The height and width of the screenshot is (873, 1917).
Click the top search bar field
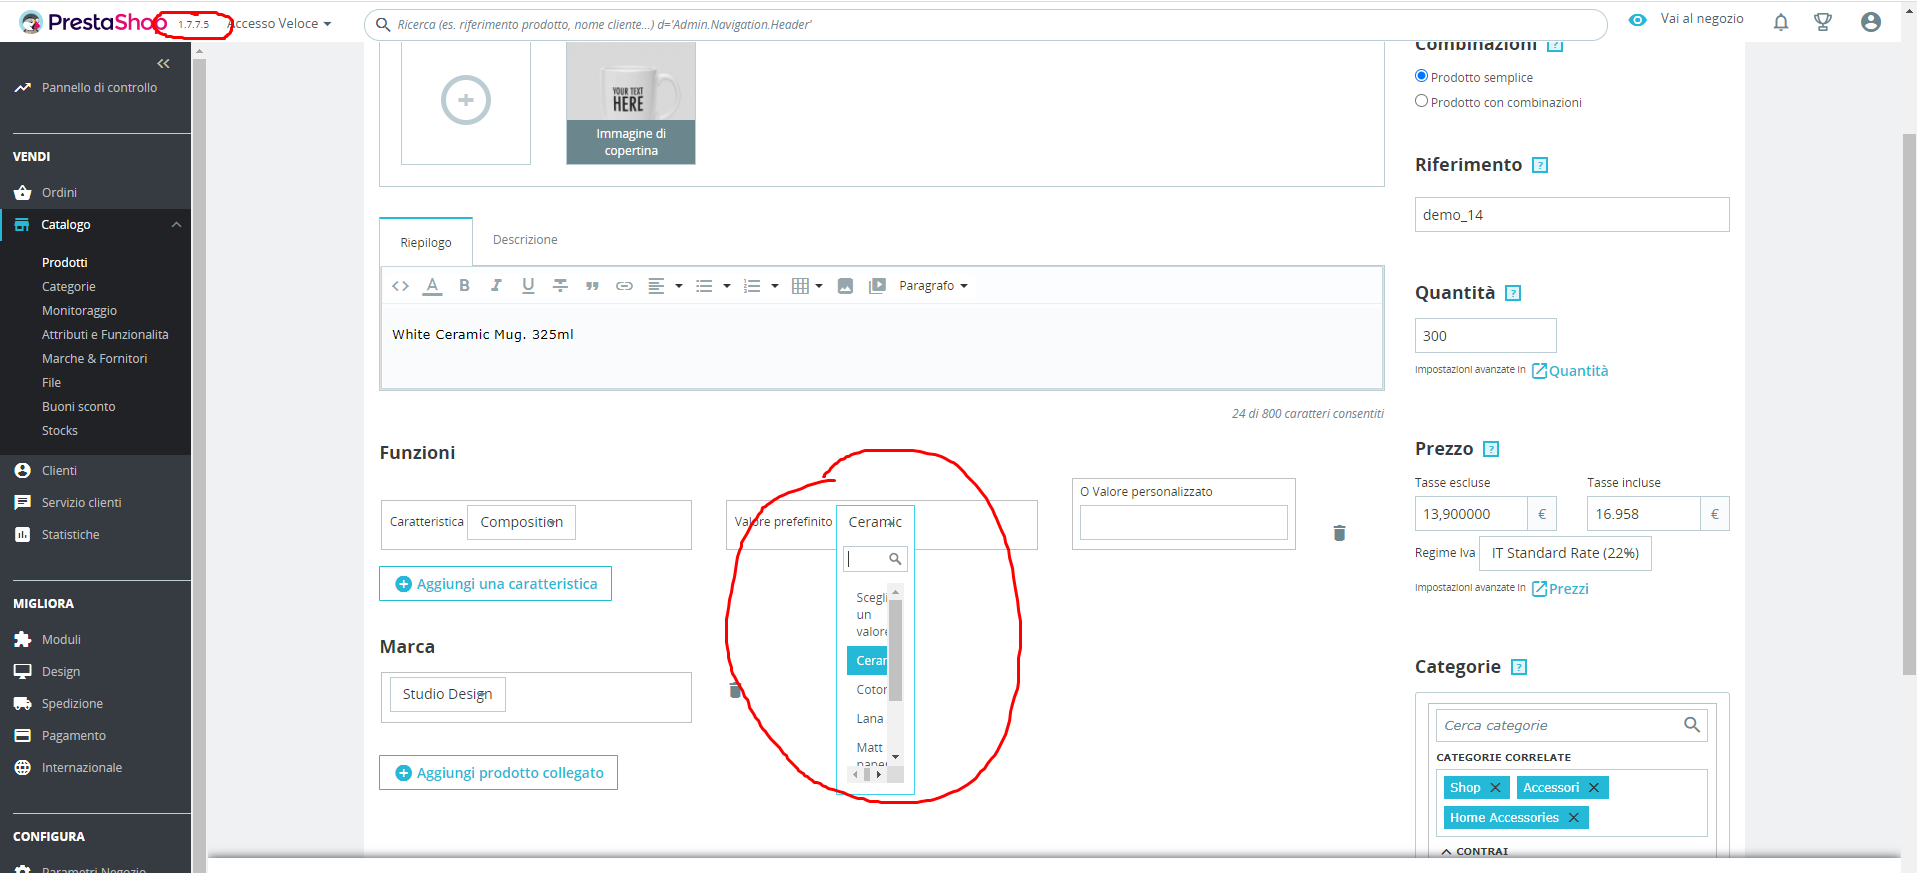tap(986, 24)
